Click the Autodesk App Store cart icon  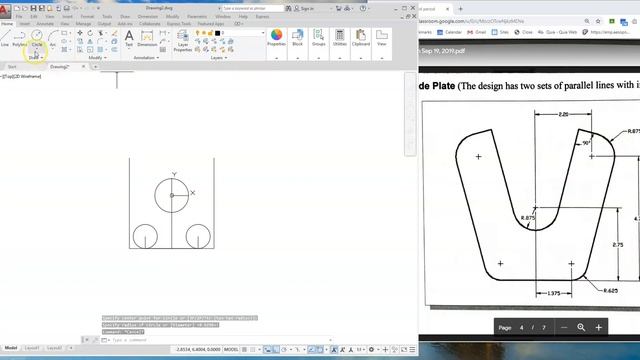tap(338, 8)
